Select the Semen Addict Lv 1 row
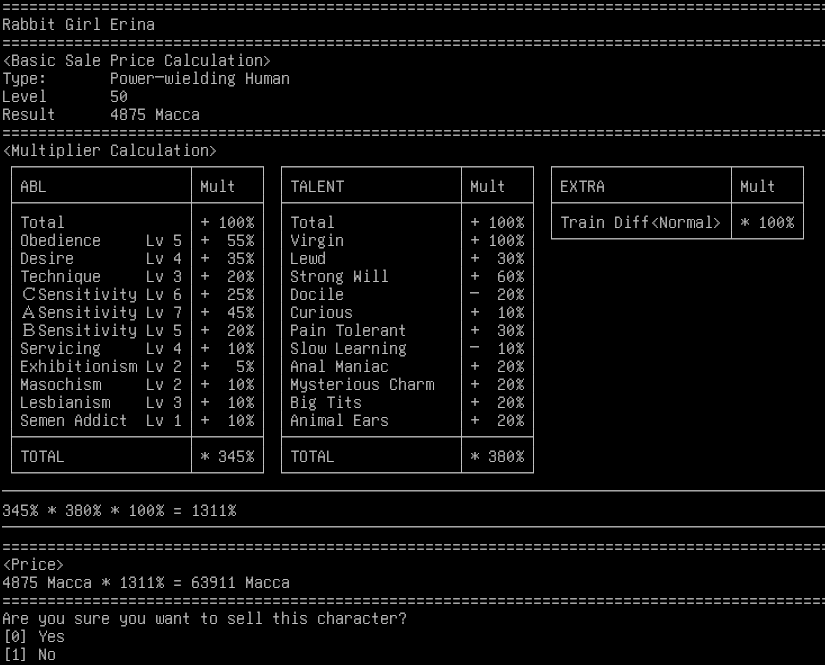Screen dimensions: 825x665 pyautogui.click(x=137, y=421)
